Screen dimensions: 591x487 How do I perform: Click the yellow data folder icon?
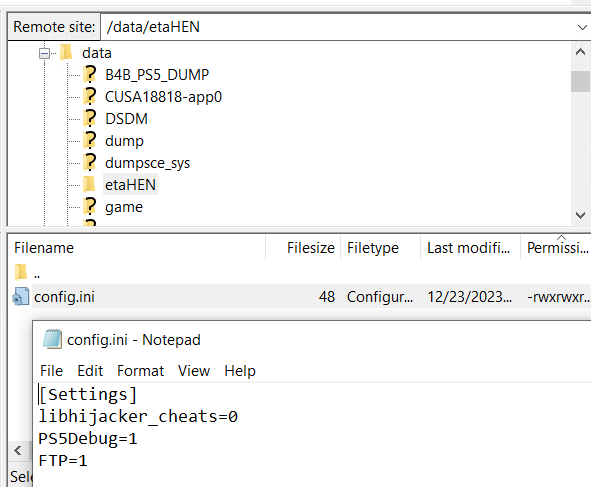(66, 52)
